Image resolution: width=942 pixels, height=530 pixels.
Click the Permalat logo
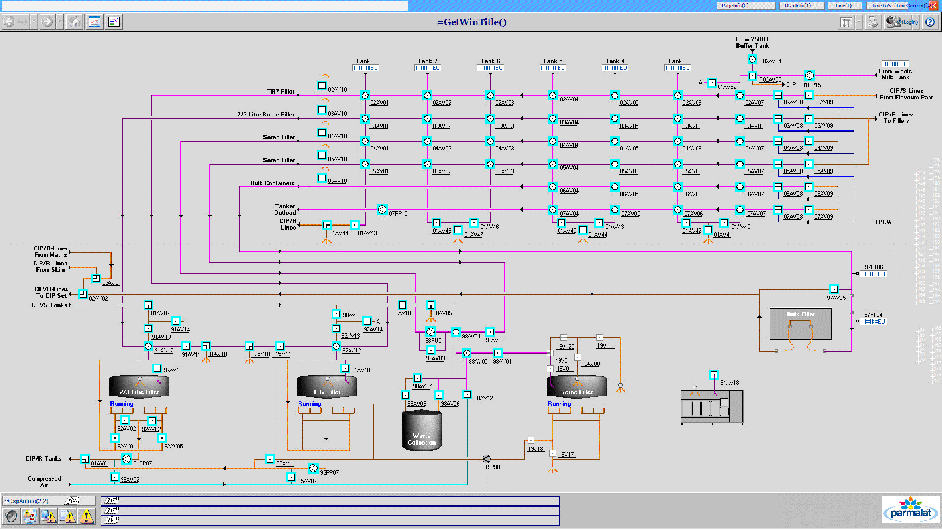908,508
